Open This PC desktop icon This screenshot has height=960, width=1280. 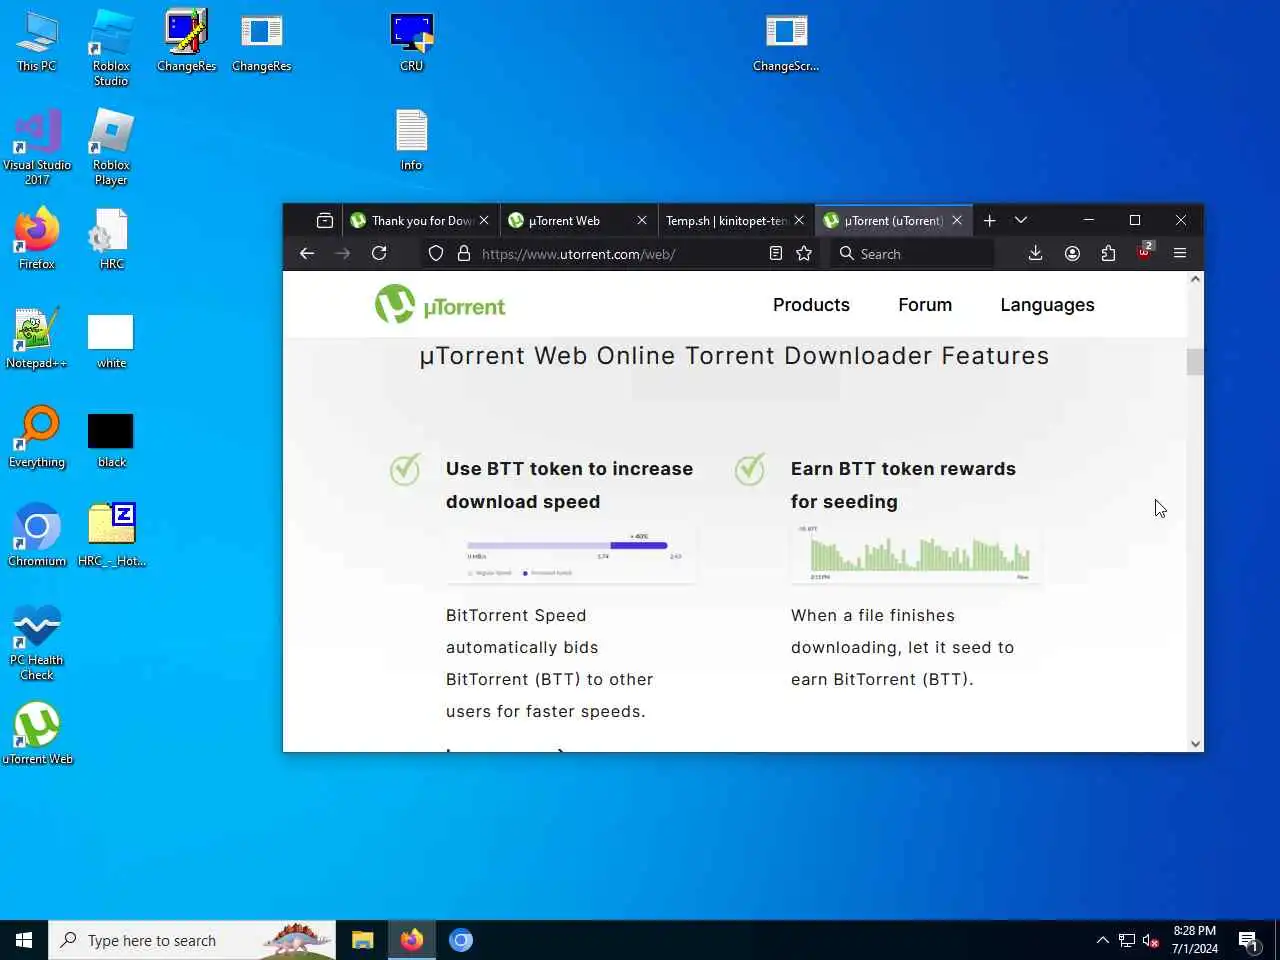tap(37, 42)
